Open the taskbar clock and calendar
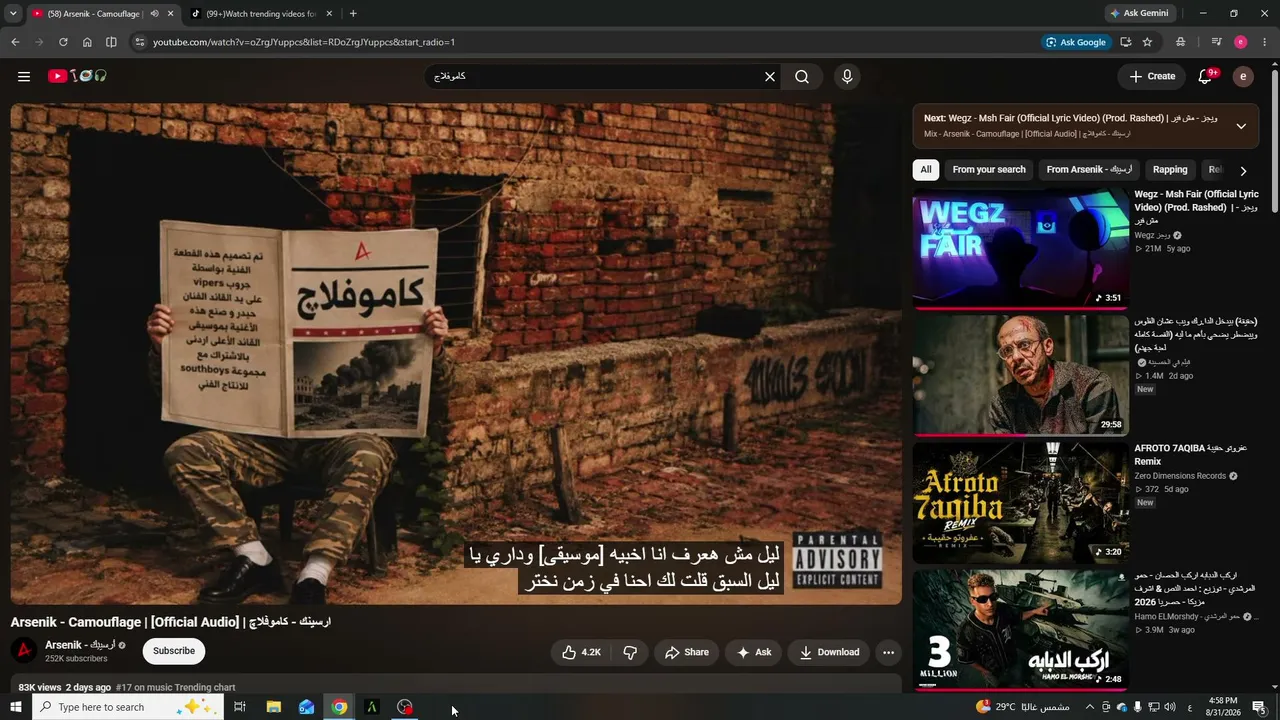The image size is (1280, 720). pyautogui.click(x=1223, y=707)
